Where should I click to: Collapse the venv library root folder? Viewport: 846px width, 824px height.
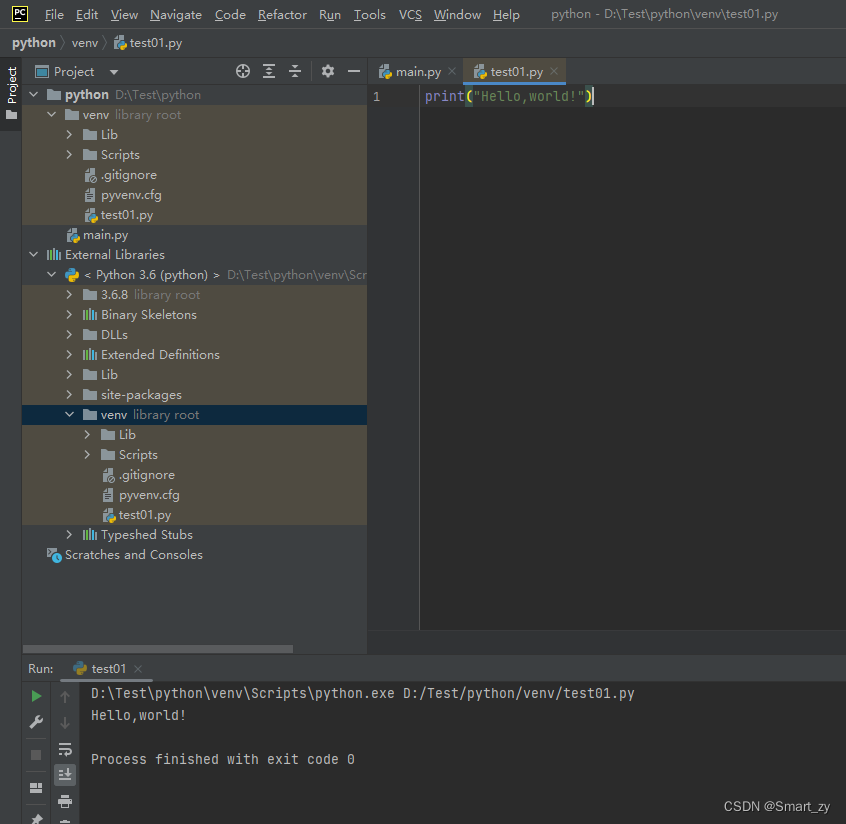click(69, 414)
